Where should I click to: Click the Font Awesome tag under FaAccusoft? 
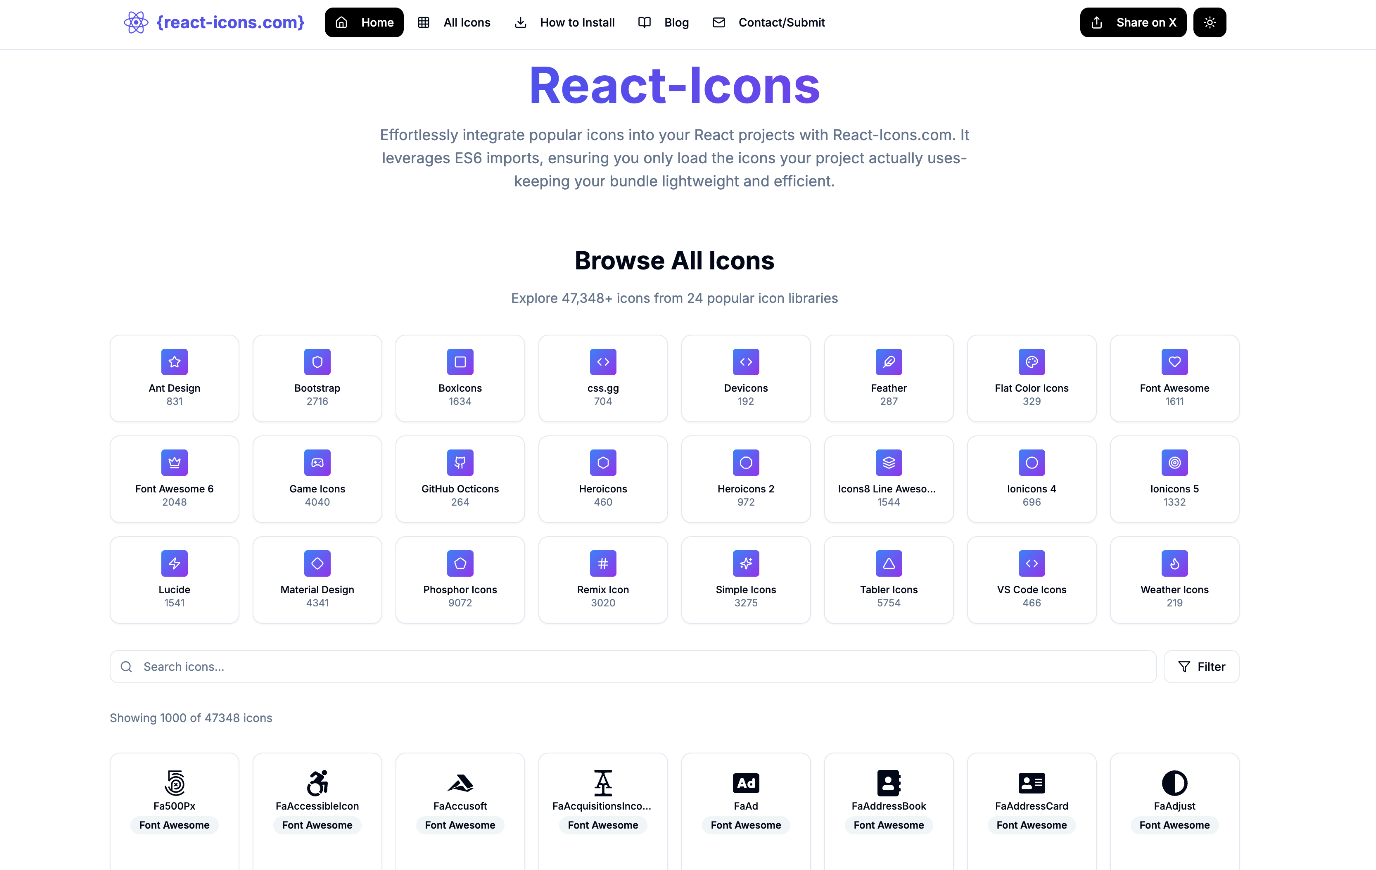(460, 825)
